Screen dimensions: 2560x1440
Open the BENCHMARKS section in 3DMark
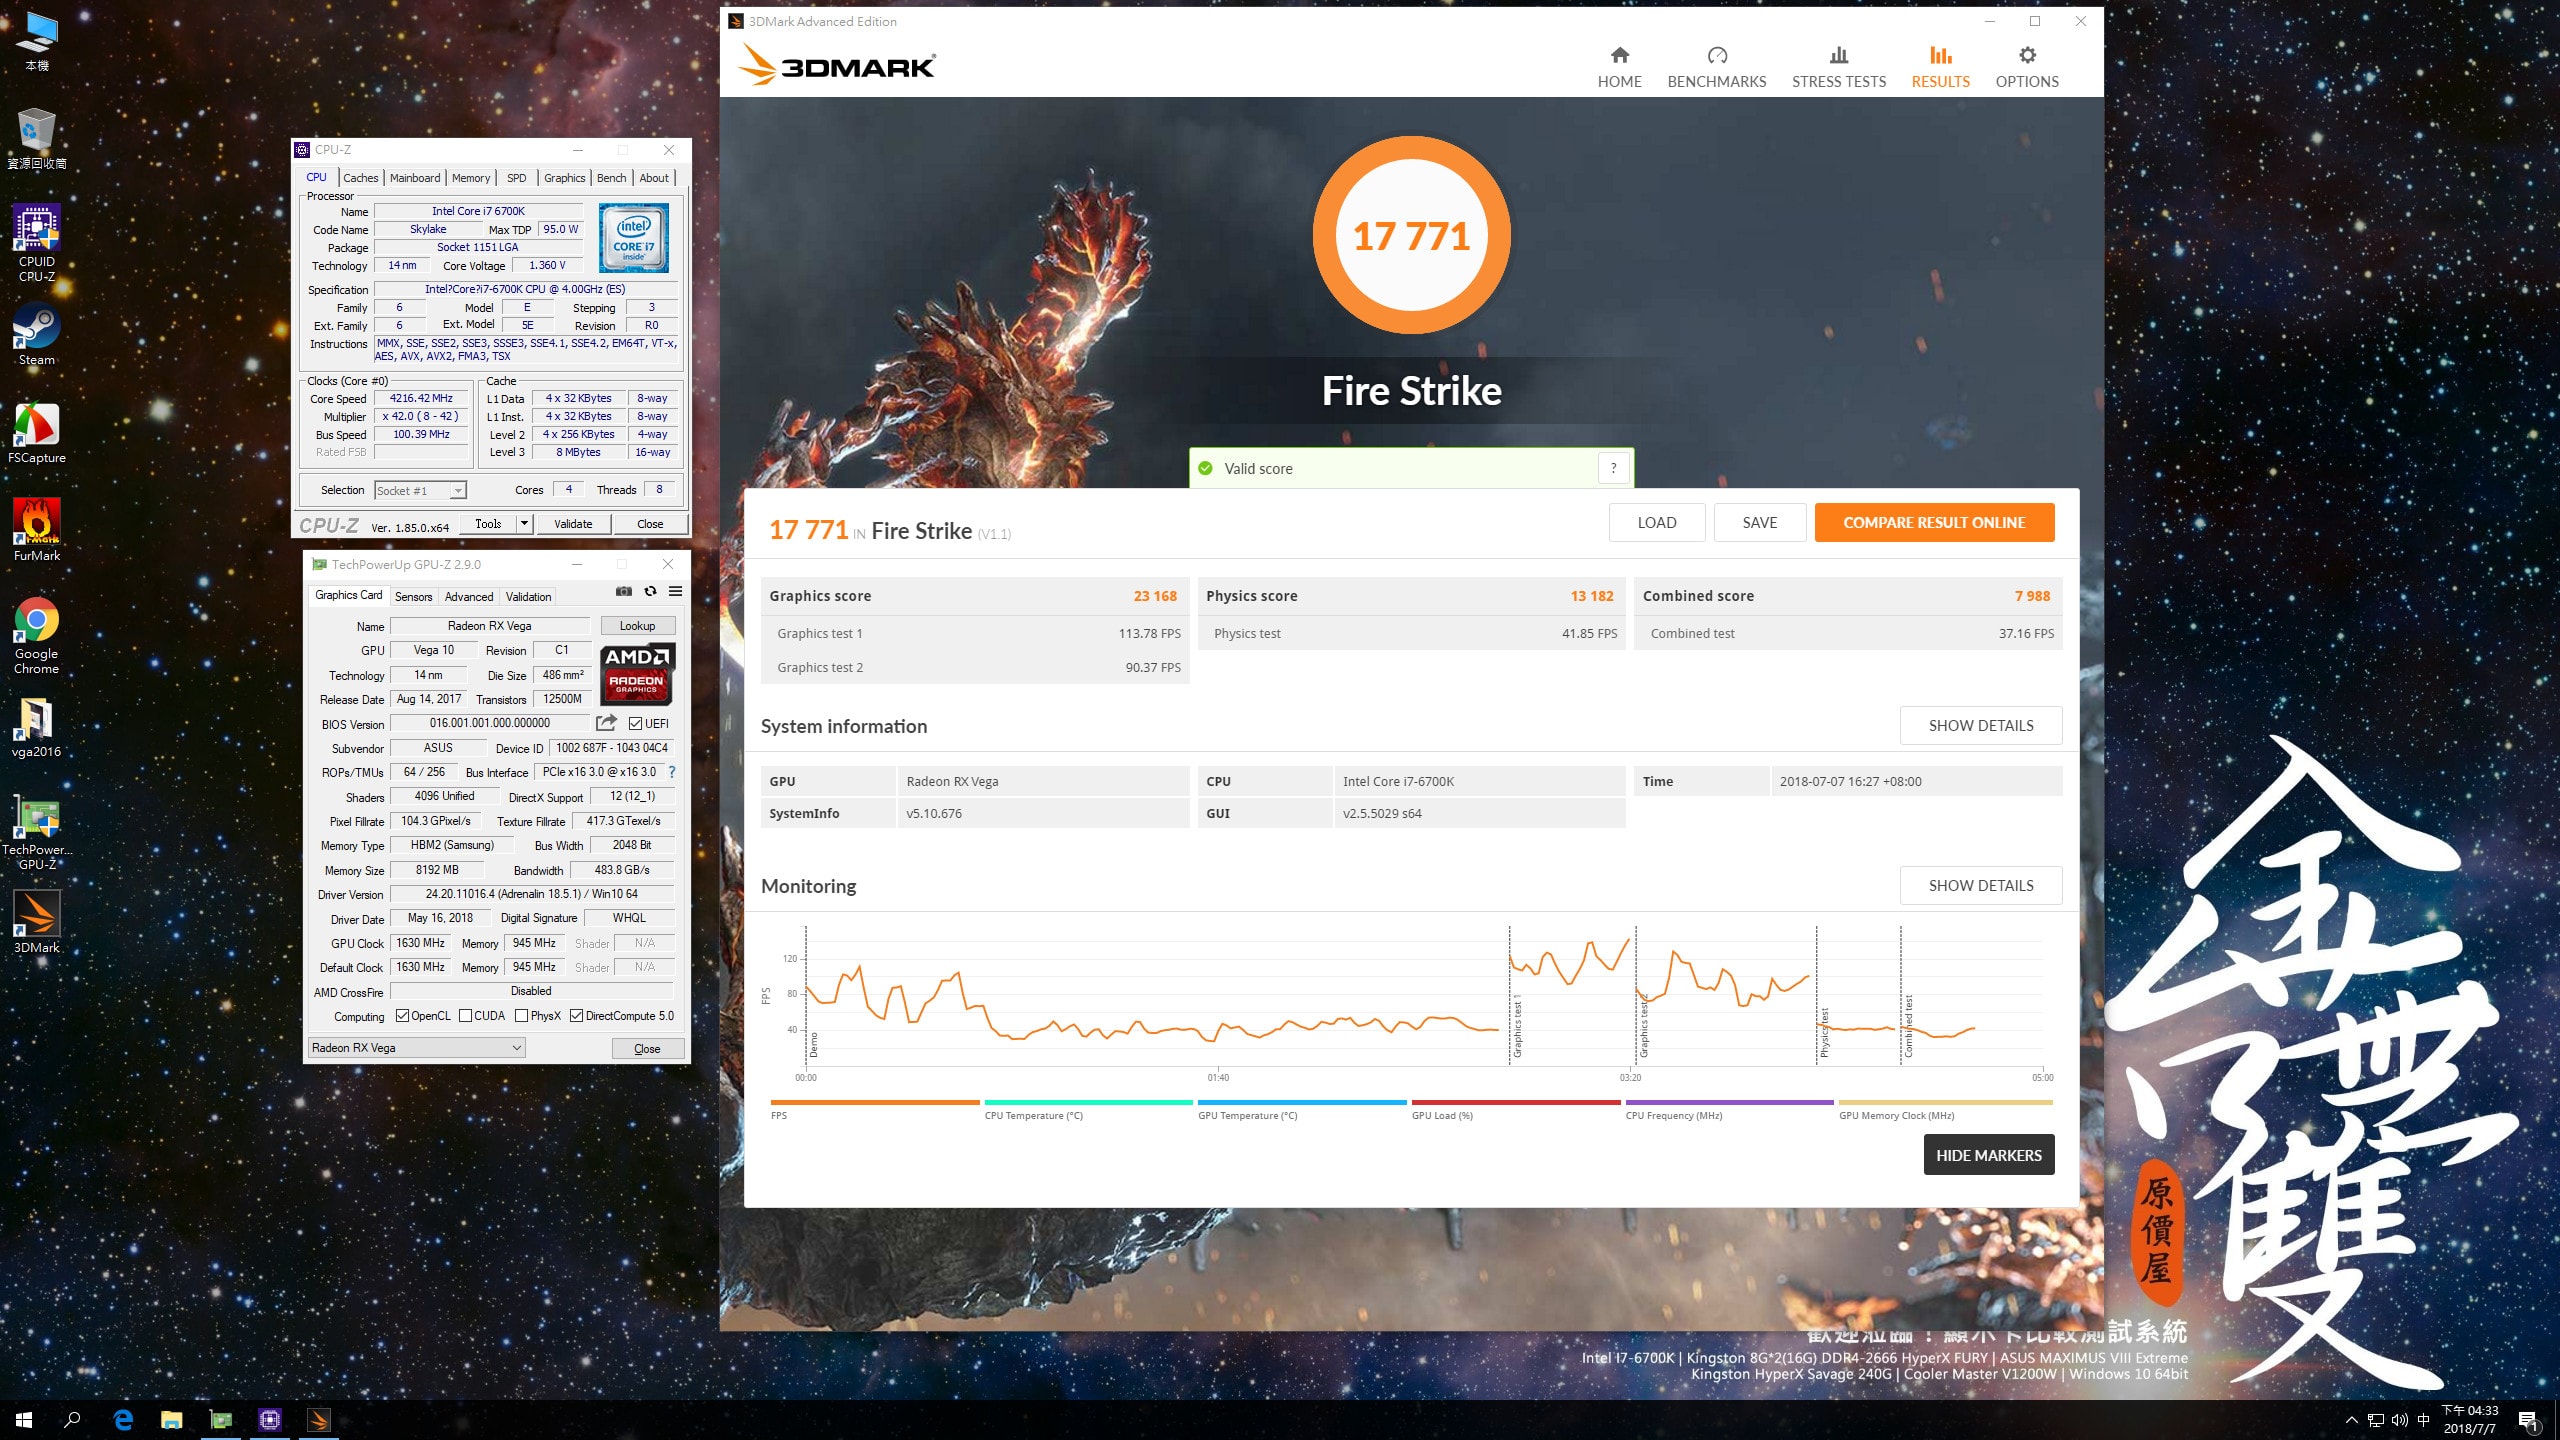1716,67
